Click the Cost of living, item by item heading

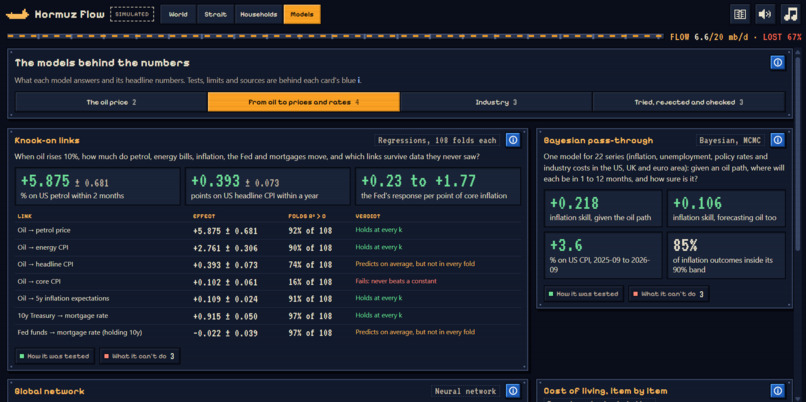coord(606,392)
